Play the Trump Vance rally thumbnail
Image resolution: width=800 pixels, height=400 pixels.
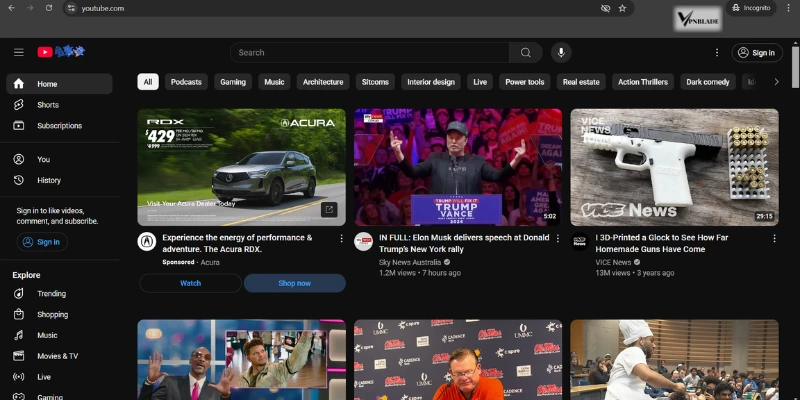tap(458, 167)
